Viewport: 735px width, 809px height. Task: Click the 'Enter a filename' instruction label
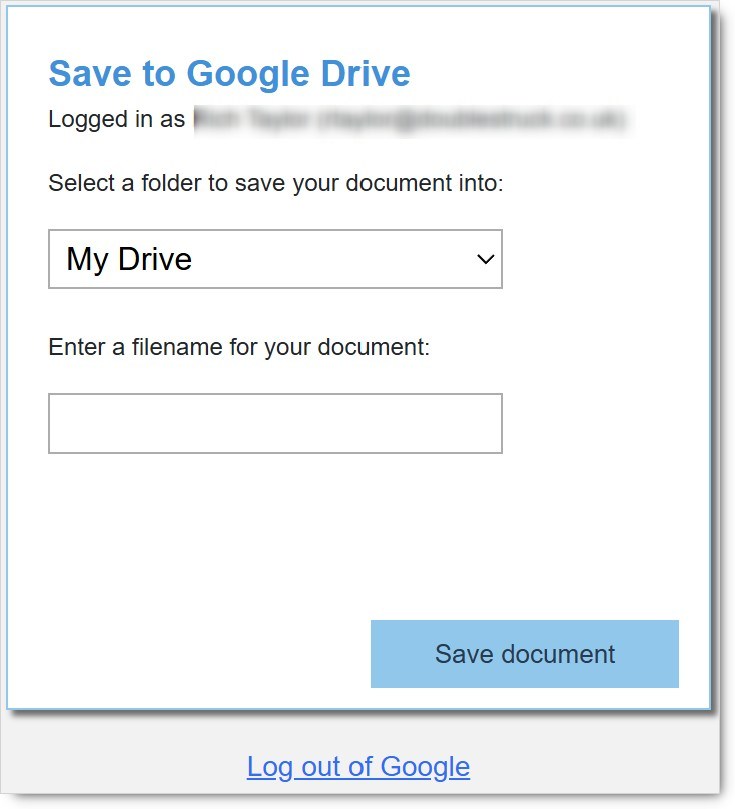click(238, 348)
